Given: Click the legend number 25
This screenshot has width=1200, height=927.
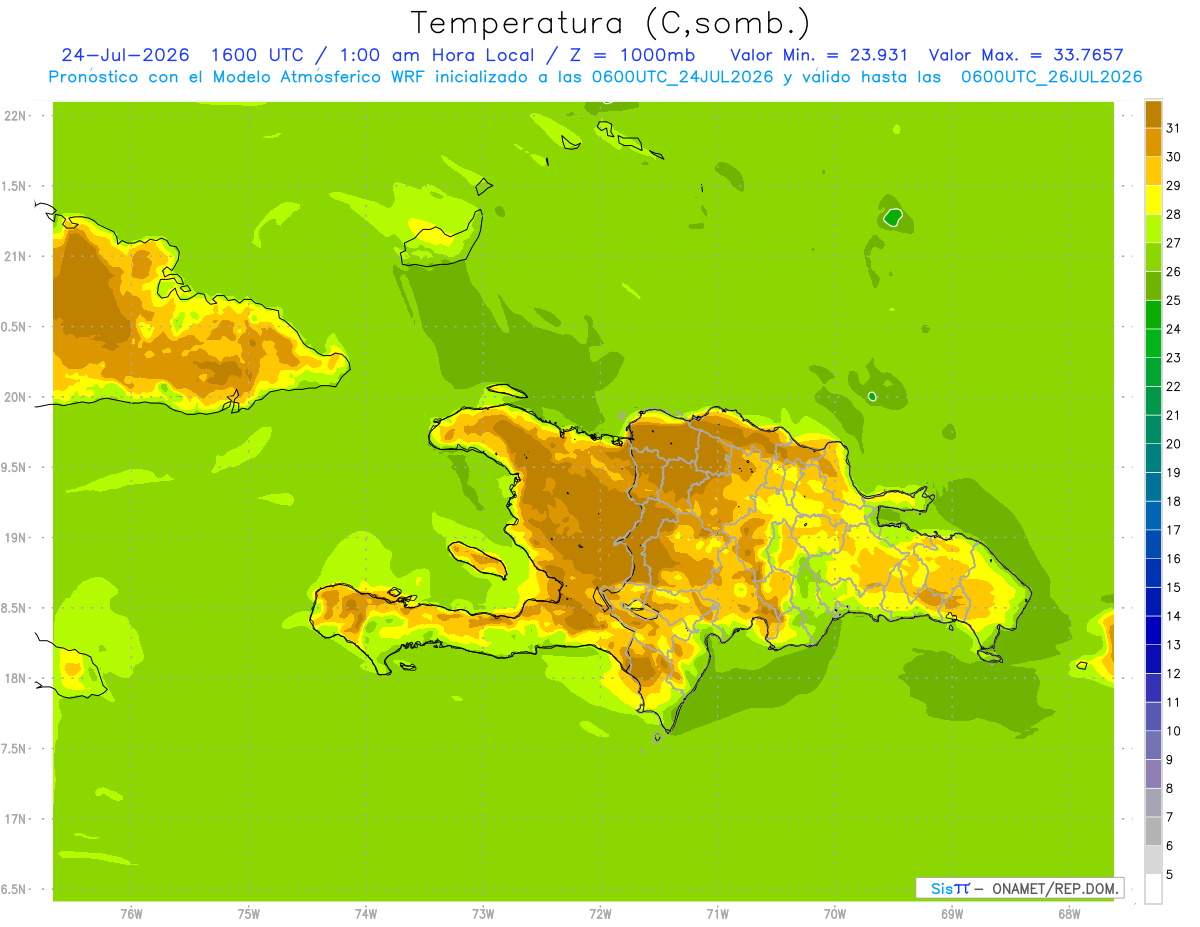Looking at the screenshot, I should [1174, 300].
